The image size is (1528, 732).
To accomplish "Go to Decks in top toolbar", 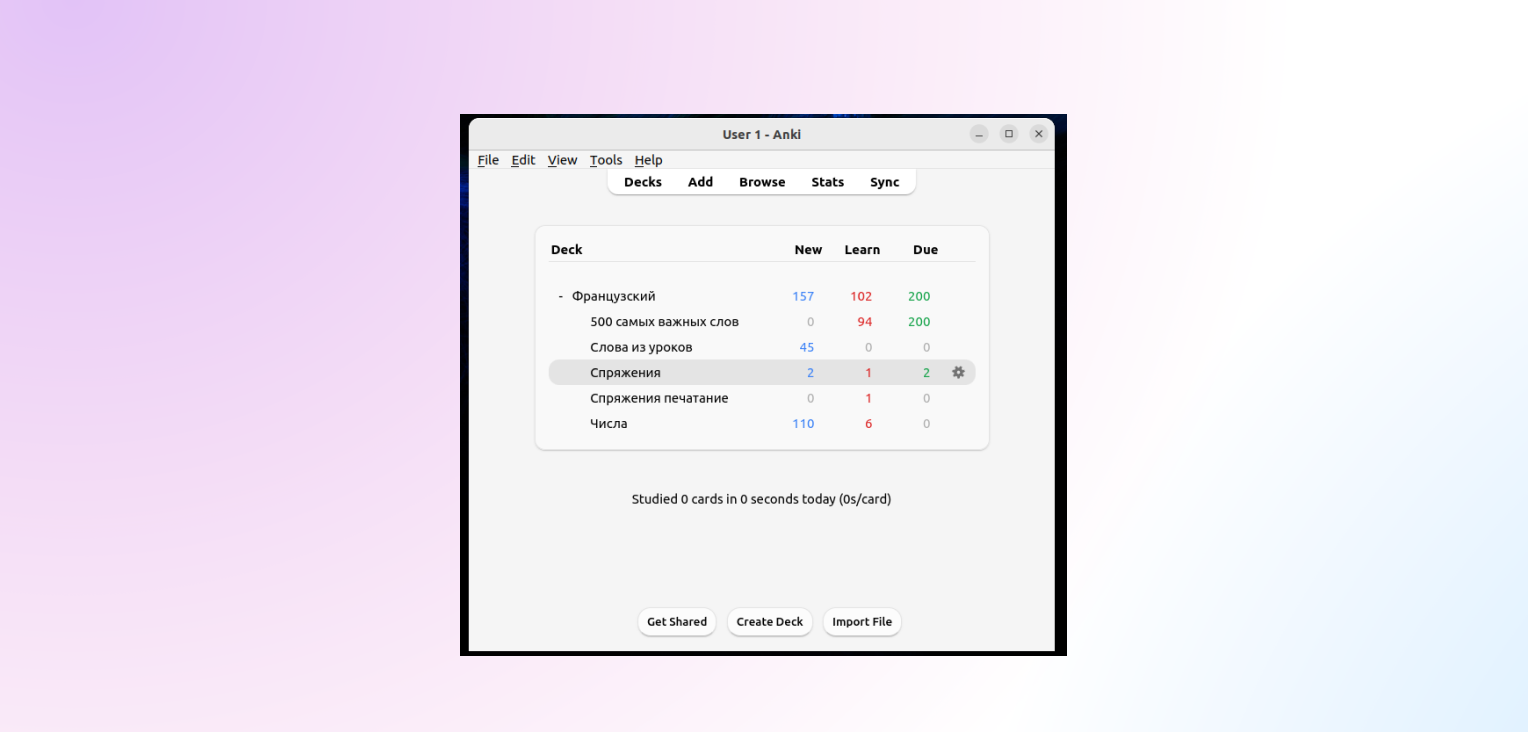I will 643,182.
